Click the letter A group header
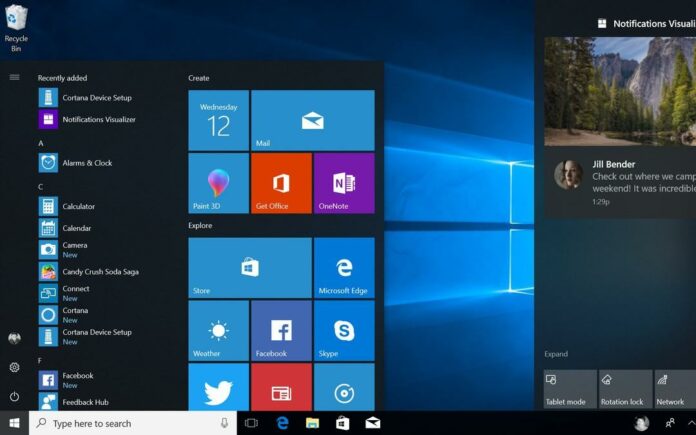Viewport: 696px width, 435px height. point(41,143)
